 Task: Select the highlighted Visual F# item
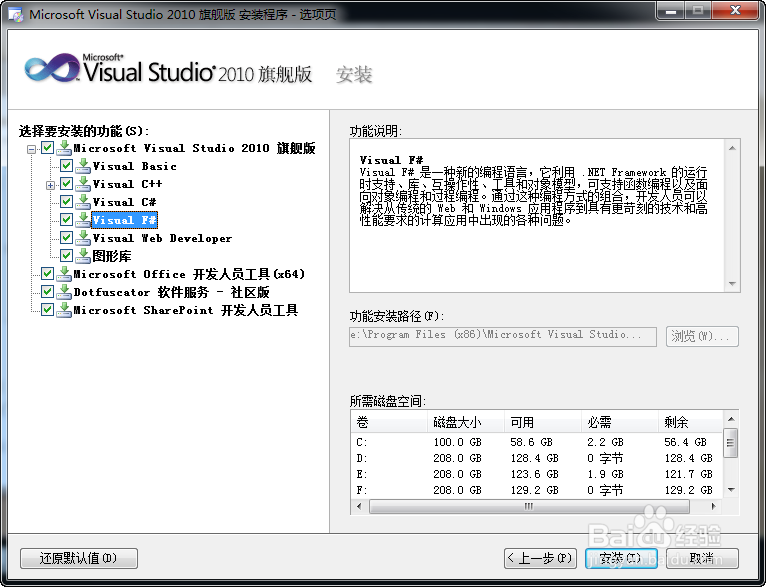(124, 220)
